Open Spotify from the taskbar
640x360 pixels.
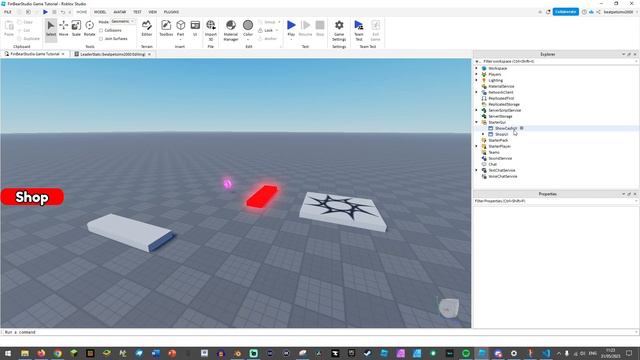click(x=466, y=353)
